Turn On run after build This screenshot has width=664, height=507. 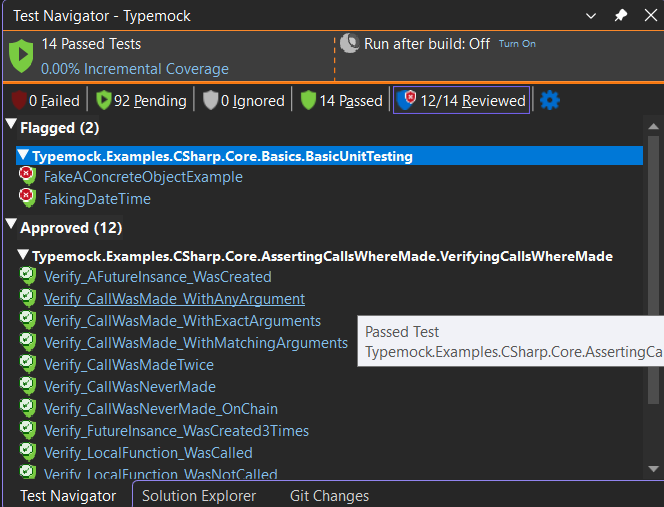pyautogui.click(x=517, y=44)
